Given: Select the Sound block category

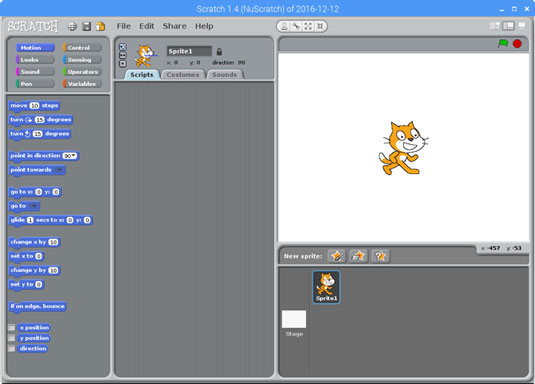Looking at the screenshot, I should point(35,72).
